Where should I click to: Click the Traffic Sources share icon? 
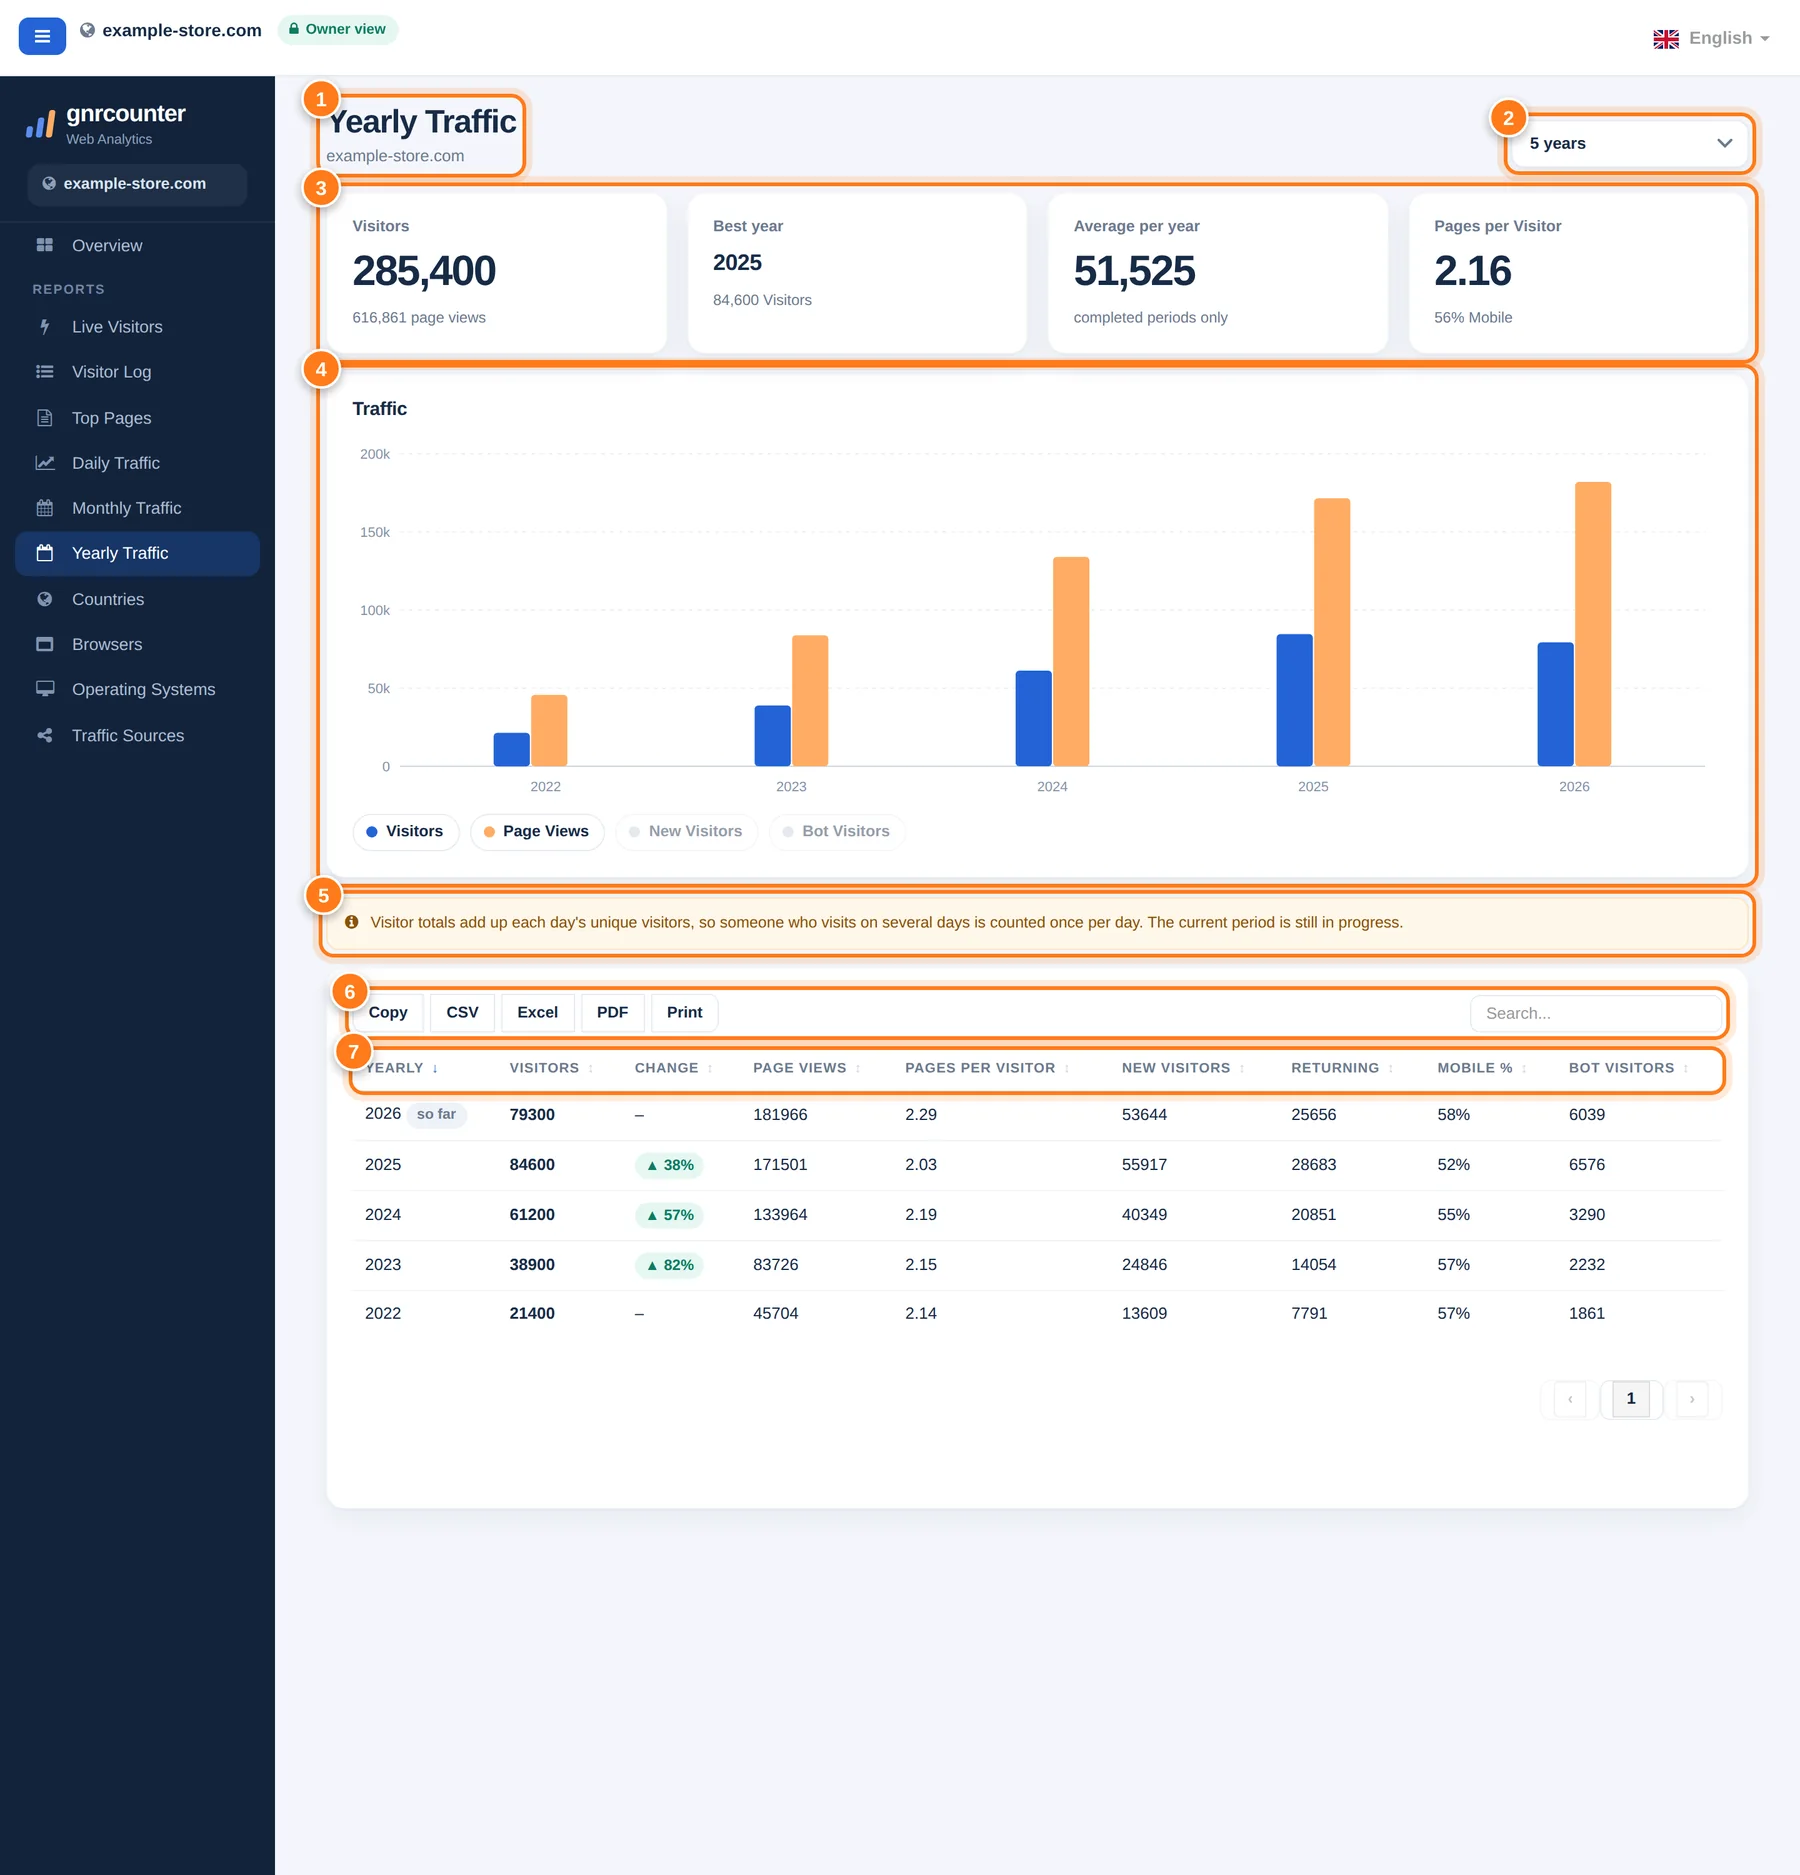pos(44,735)
